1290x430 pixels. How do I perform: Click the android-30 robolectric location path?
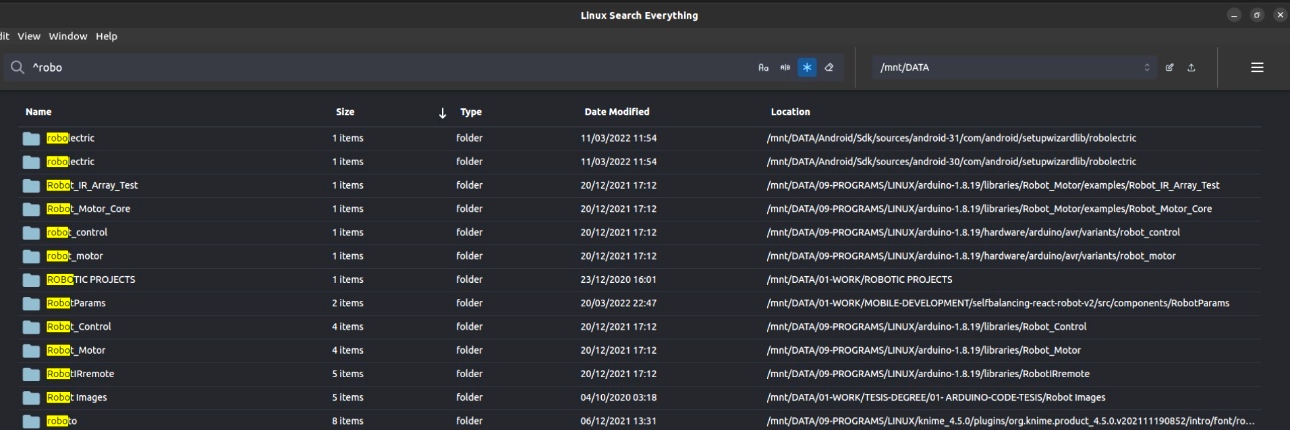point(951,161)
